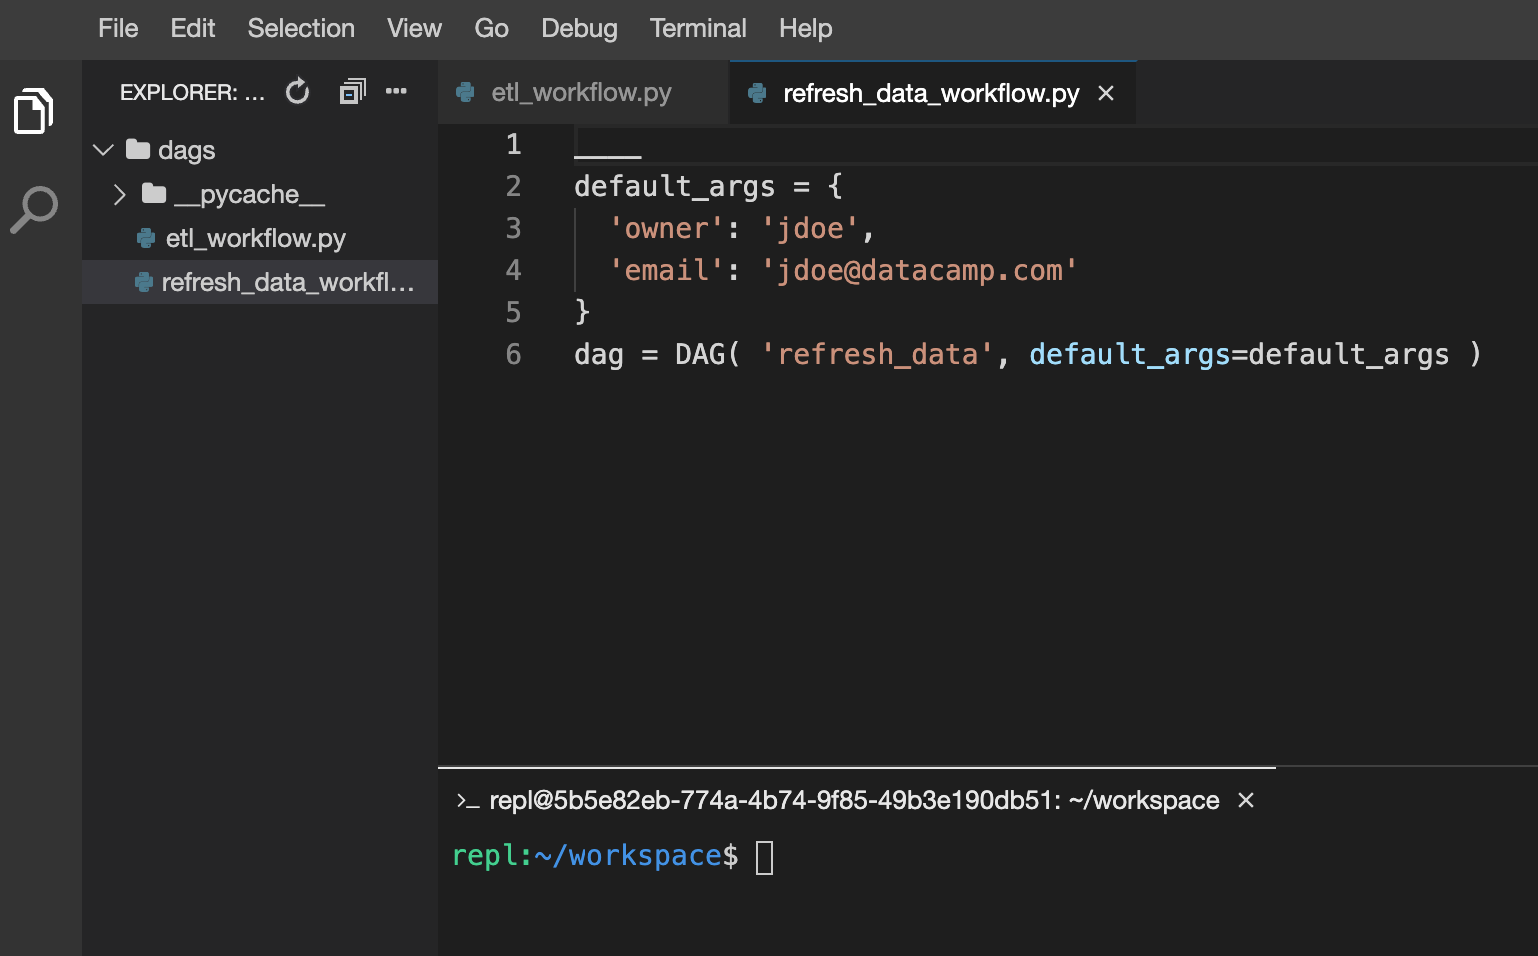The height and width of the screenshot is (956, 1538).
Task: Expand the __pycache__ folder
Action: 120,194
